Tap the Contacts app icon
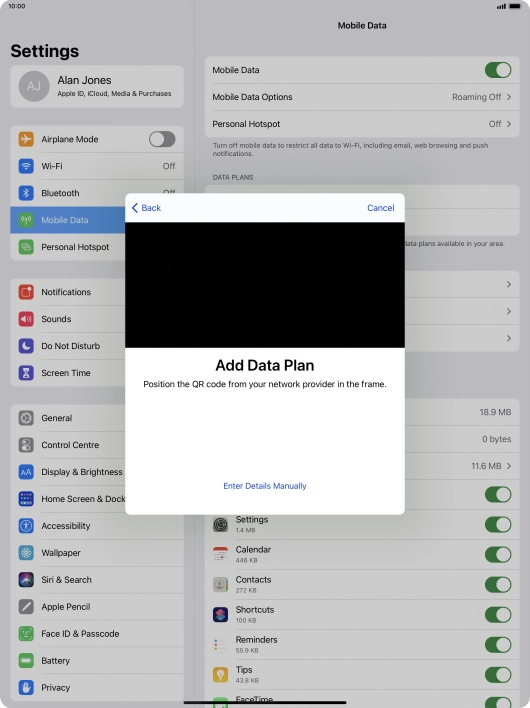The height and width of the screenshot is (708, 530). pos(220,585)
